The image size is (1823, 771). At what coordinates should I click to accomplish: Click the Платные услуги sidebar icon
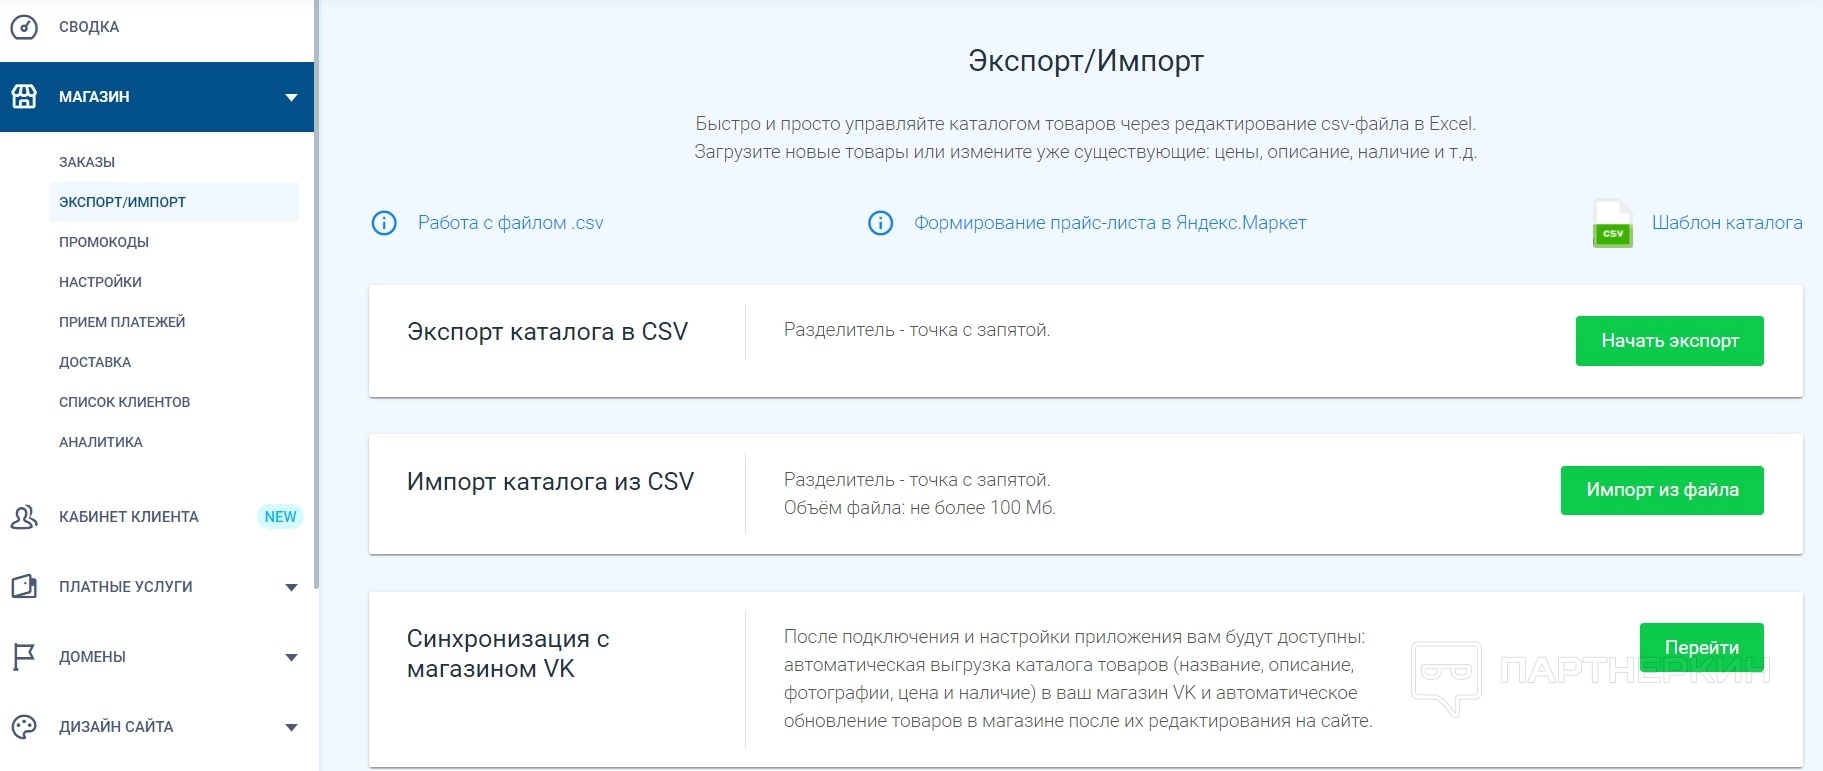(24, 587)
